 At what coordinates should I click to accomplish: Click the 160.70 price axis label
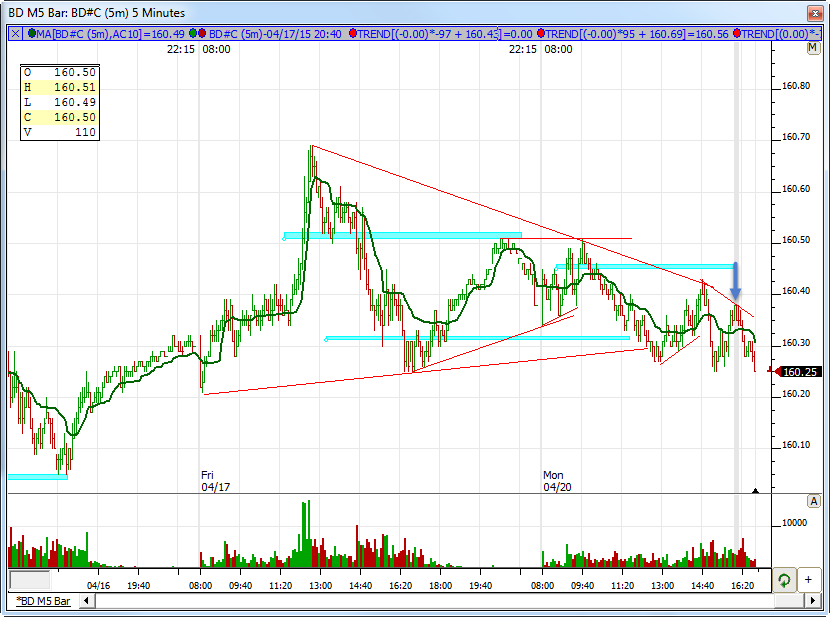coord(796,137)
